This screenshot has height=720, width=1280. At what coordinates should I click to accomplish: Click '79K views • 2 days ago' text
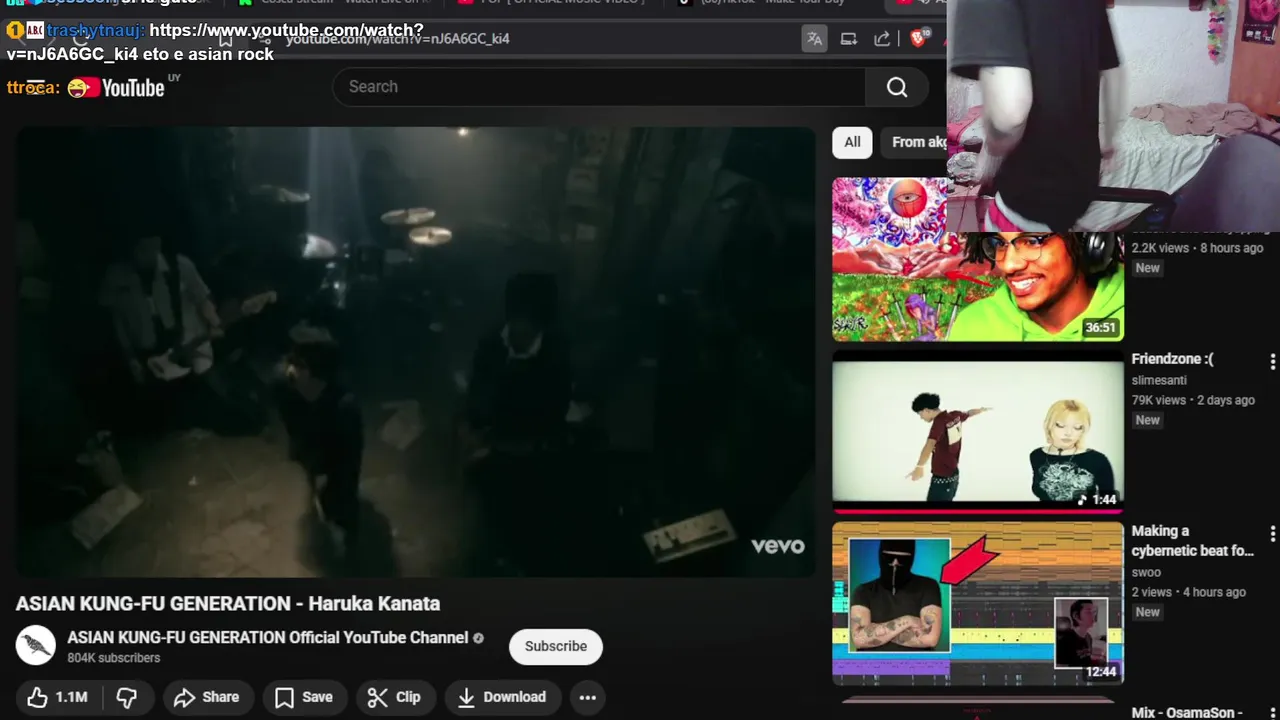coord(1193,400)
